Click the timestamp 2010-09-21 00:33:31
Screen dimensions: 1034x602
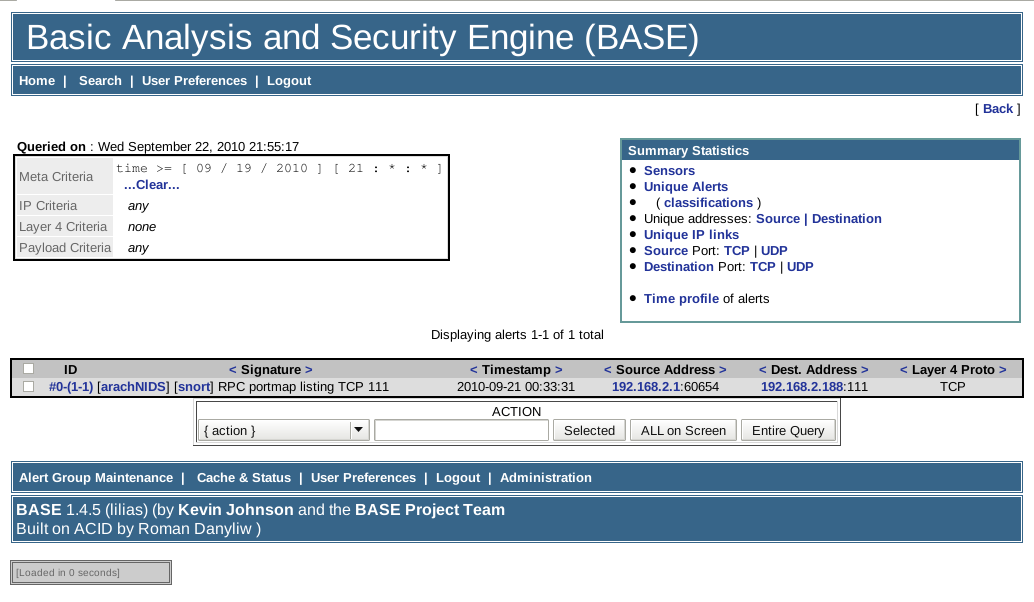[516, 387]
